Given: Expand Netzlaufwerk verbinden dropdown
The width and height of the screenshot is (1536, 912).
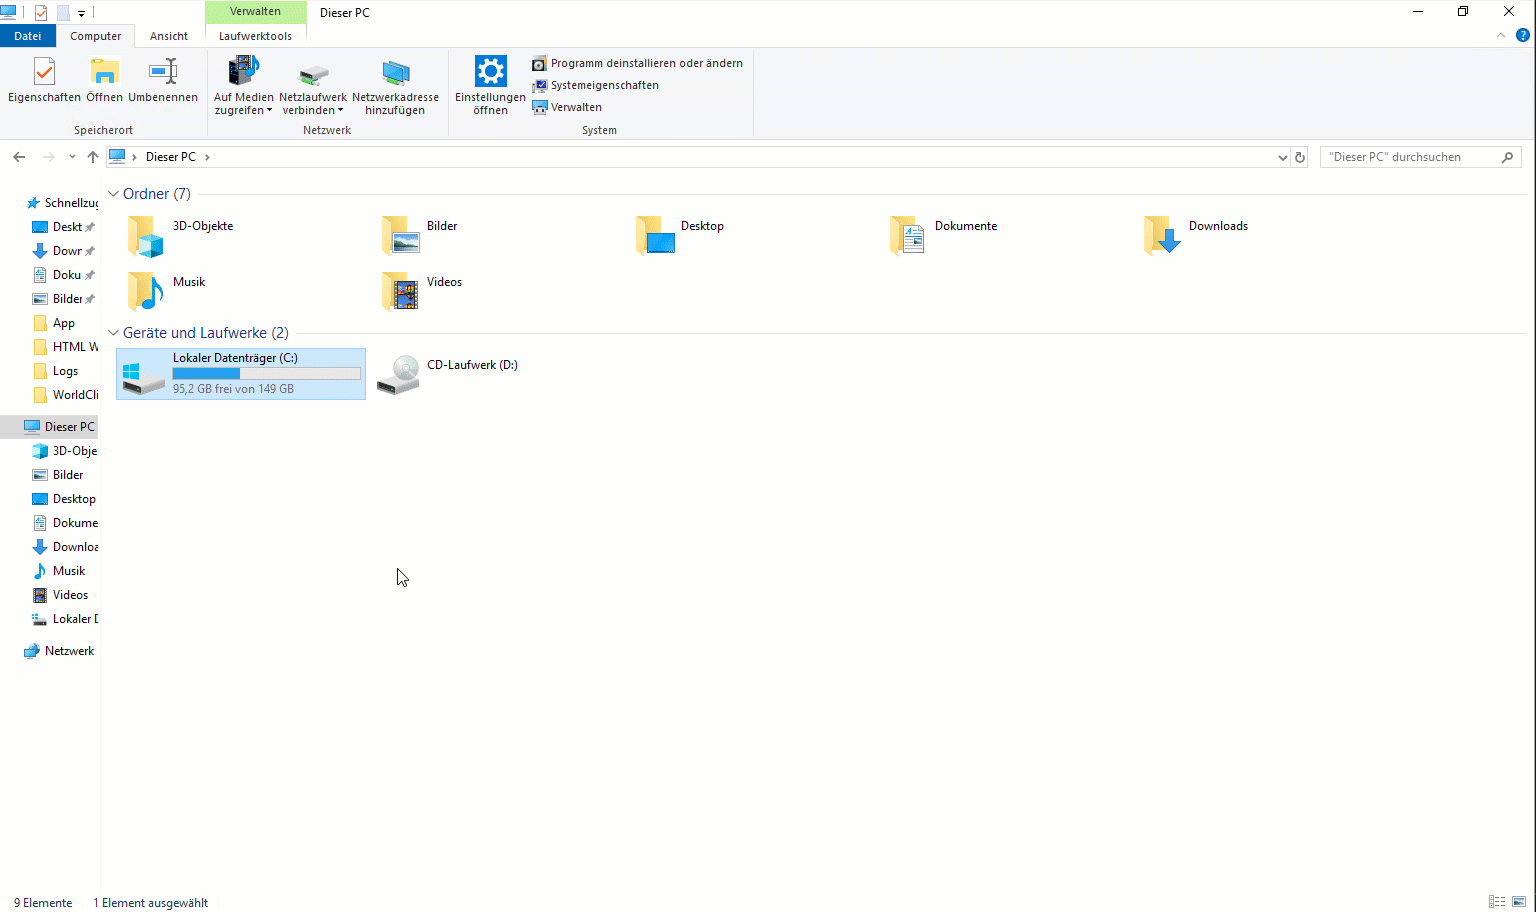Looking at the screenshot, I should (313, 110).
